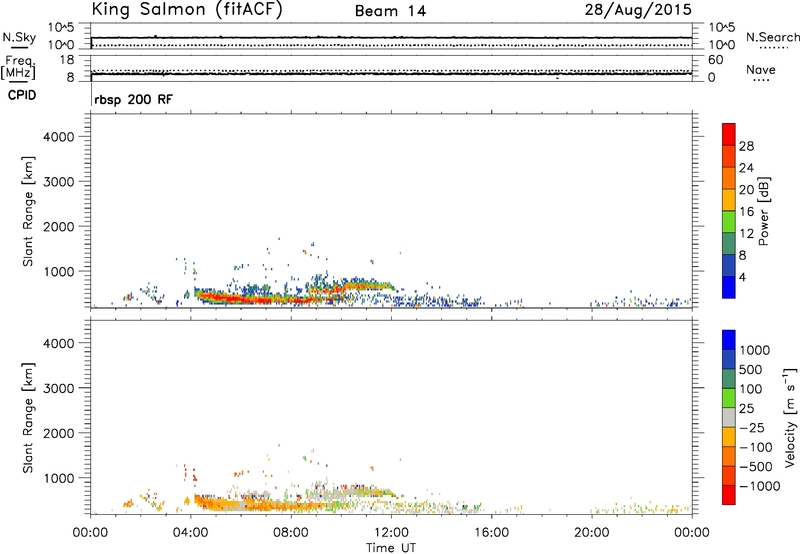Screen dimensions: 800x554
Task: Click the red swatch on the Power colorbar
Action: click(x=729, y=132)
